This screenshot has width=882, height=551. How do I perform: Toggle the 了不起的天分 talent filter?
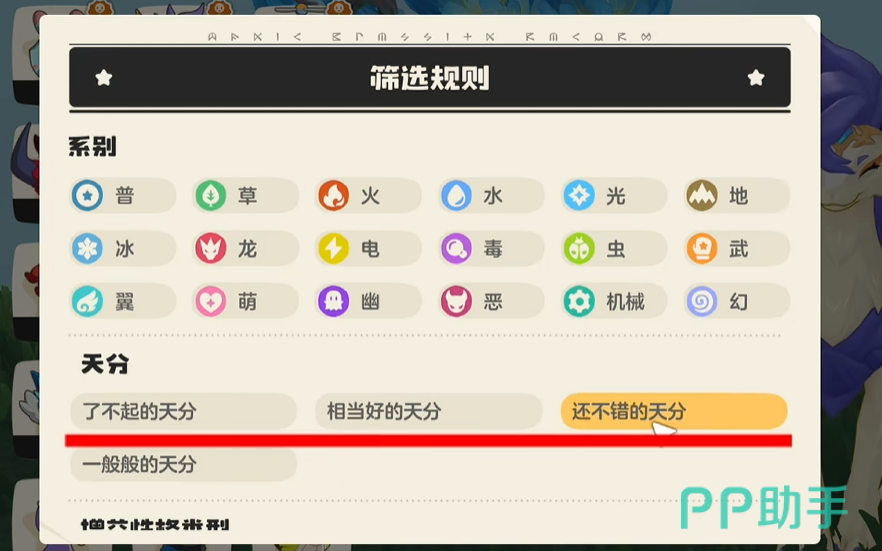pyautogui.click(x=183, y=411)
